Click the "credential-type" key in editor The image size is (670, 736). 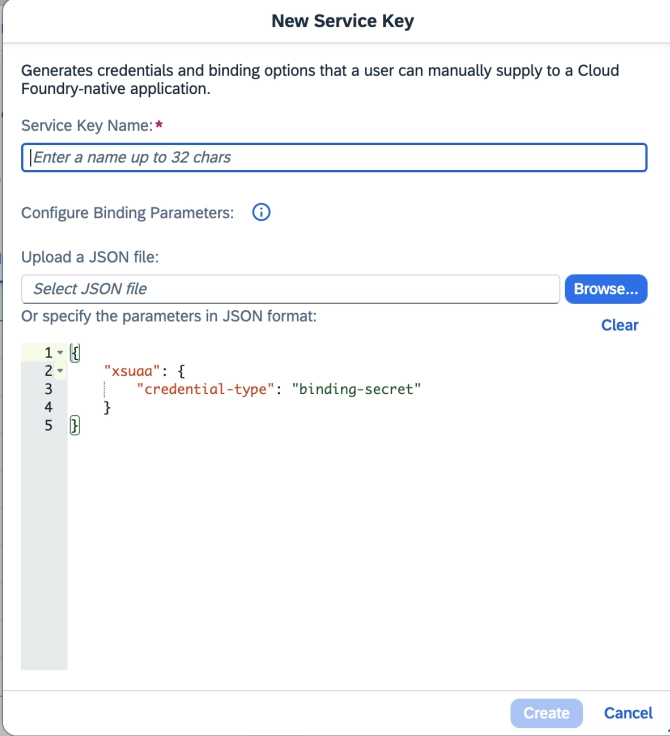point(205,389)
